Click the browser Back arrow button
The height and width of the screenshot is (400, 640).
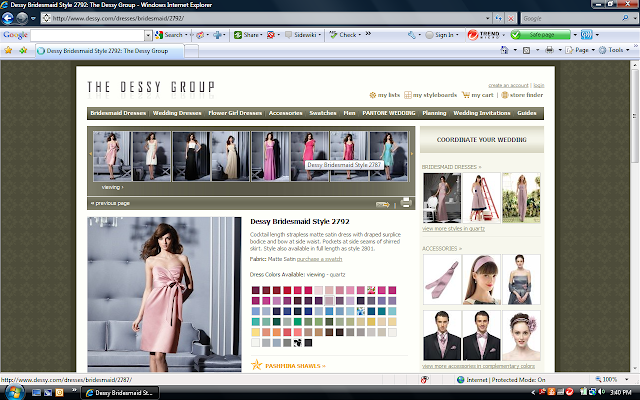click(x=8, y=18)
